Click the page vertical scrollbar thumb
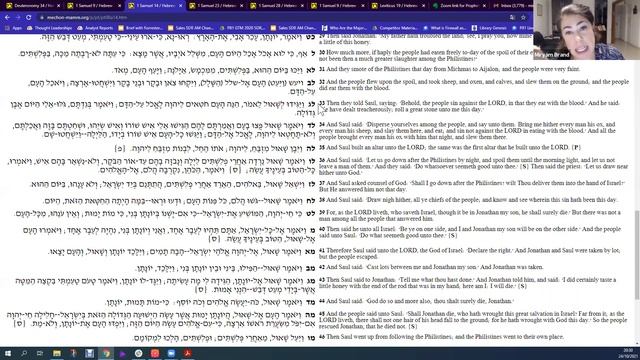 click(x=637, y=254)
